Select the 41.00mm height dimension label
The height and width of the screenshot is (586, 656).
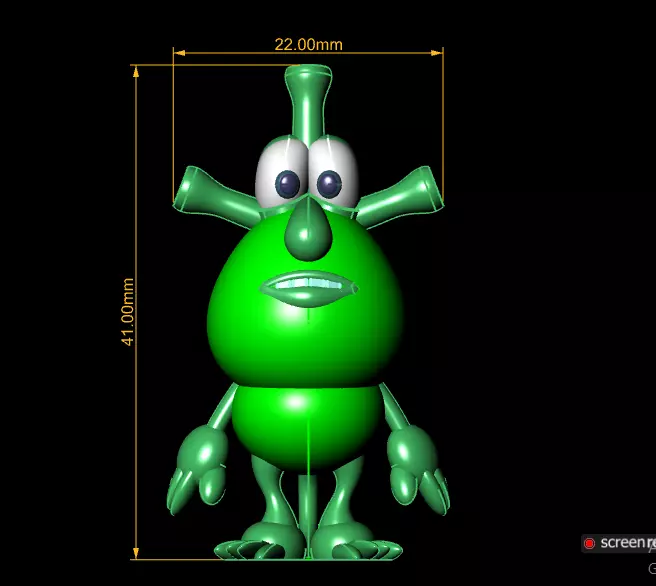click(128, 312)
